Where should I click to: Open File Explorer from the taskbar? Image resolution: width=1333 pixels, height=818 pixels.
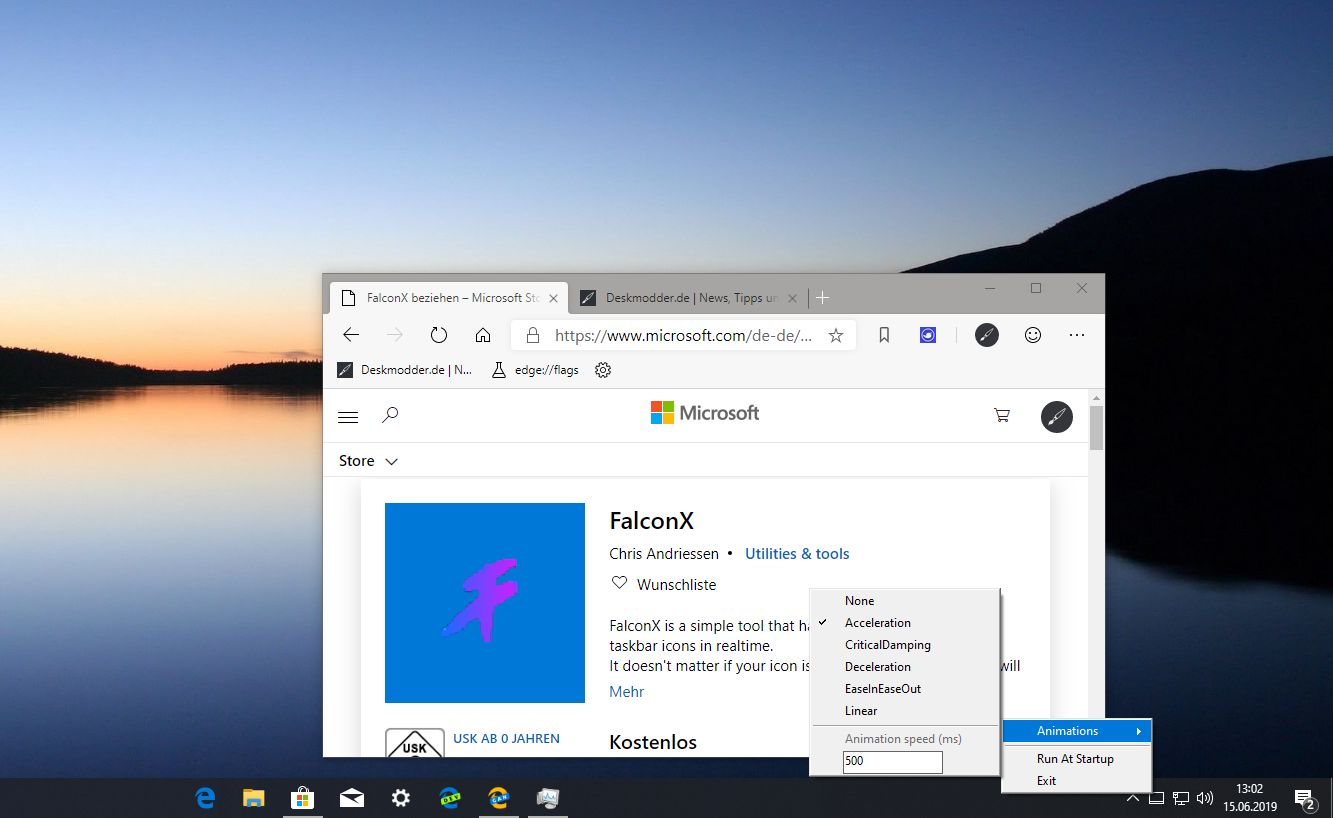point(254,798)
